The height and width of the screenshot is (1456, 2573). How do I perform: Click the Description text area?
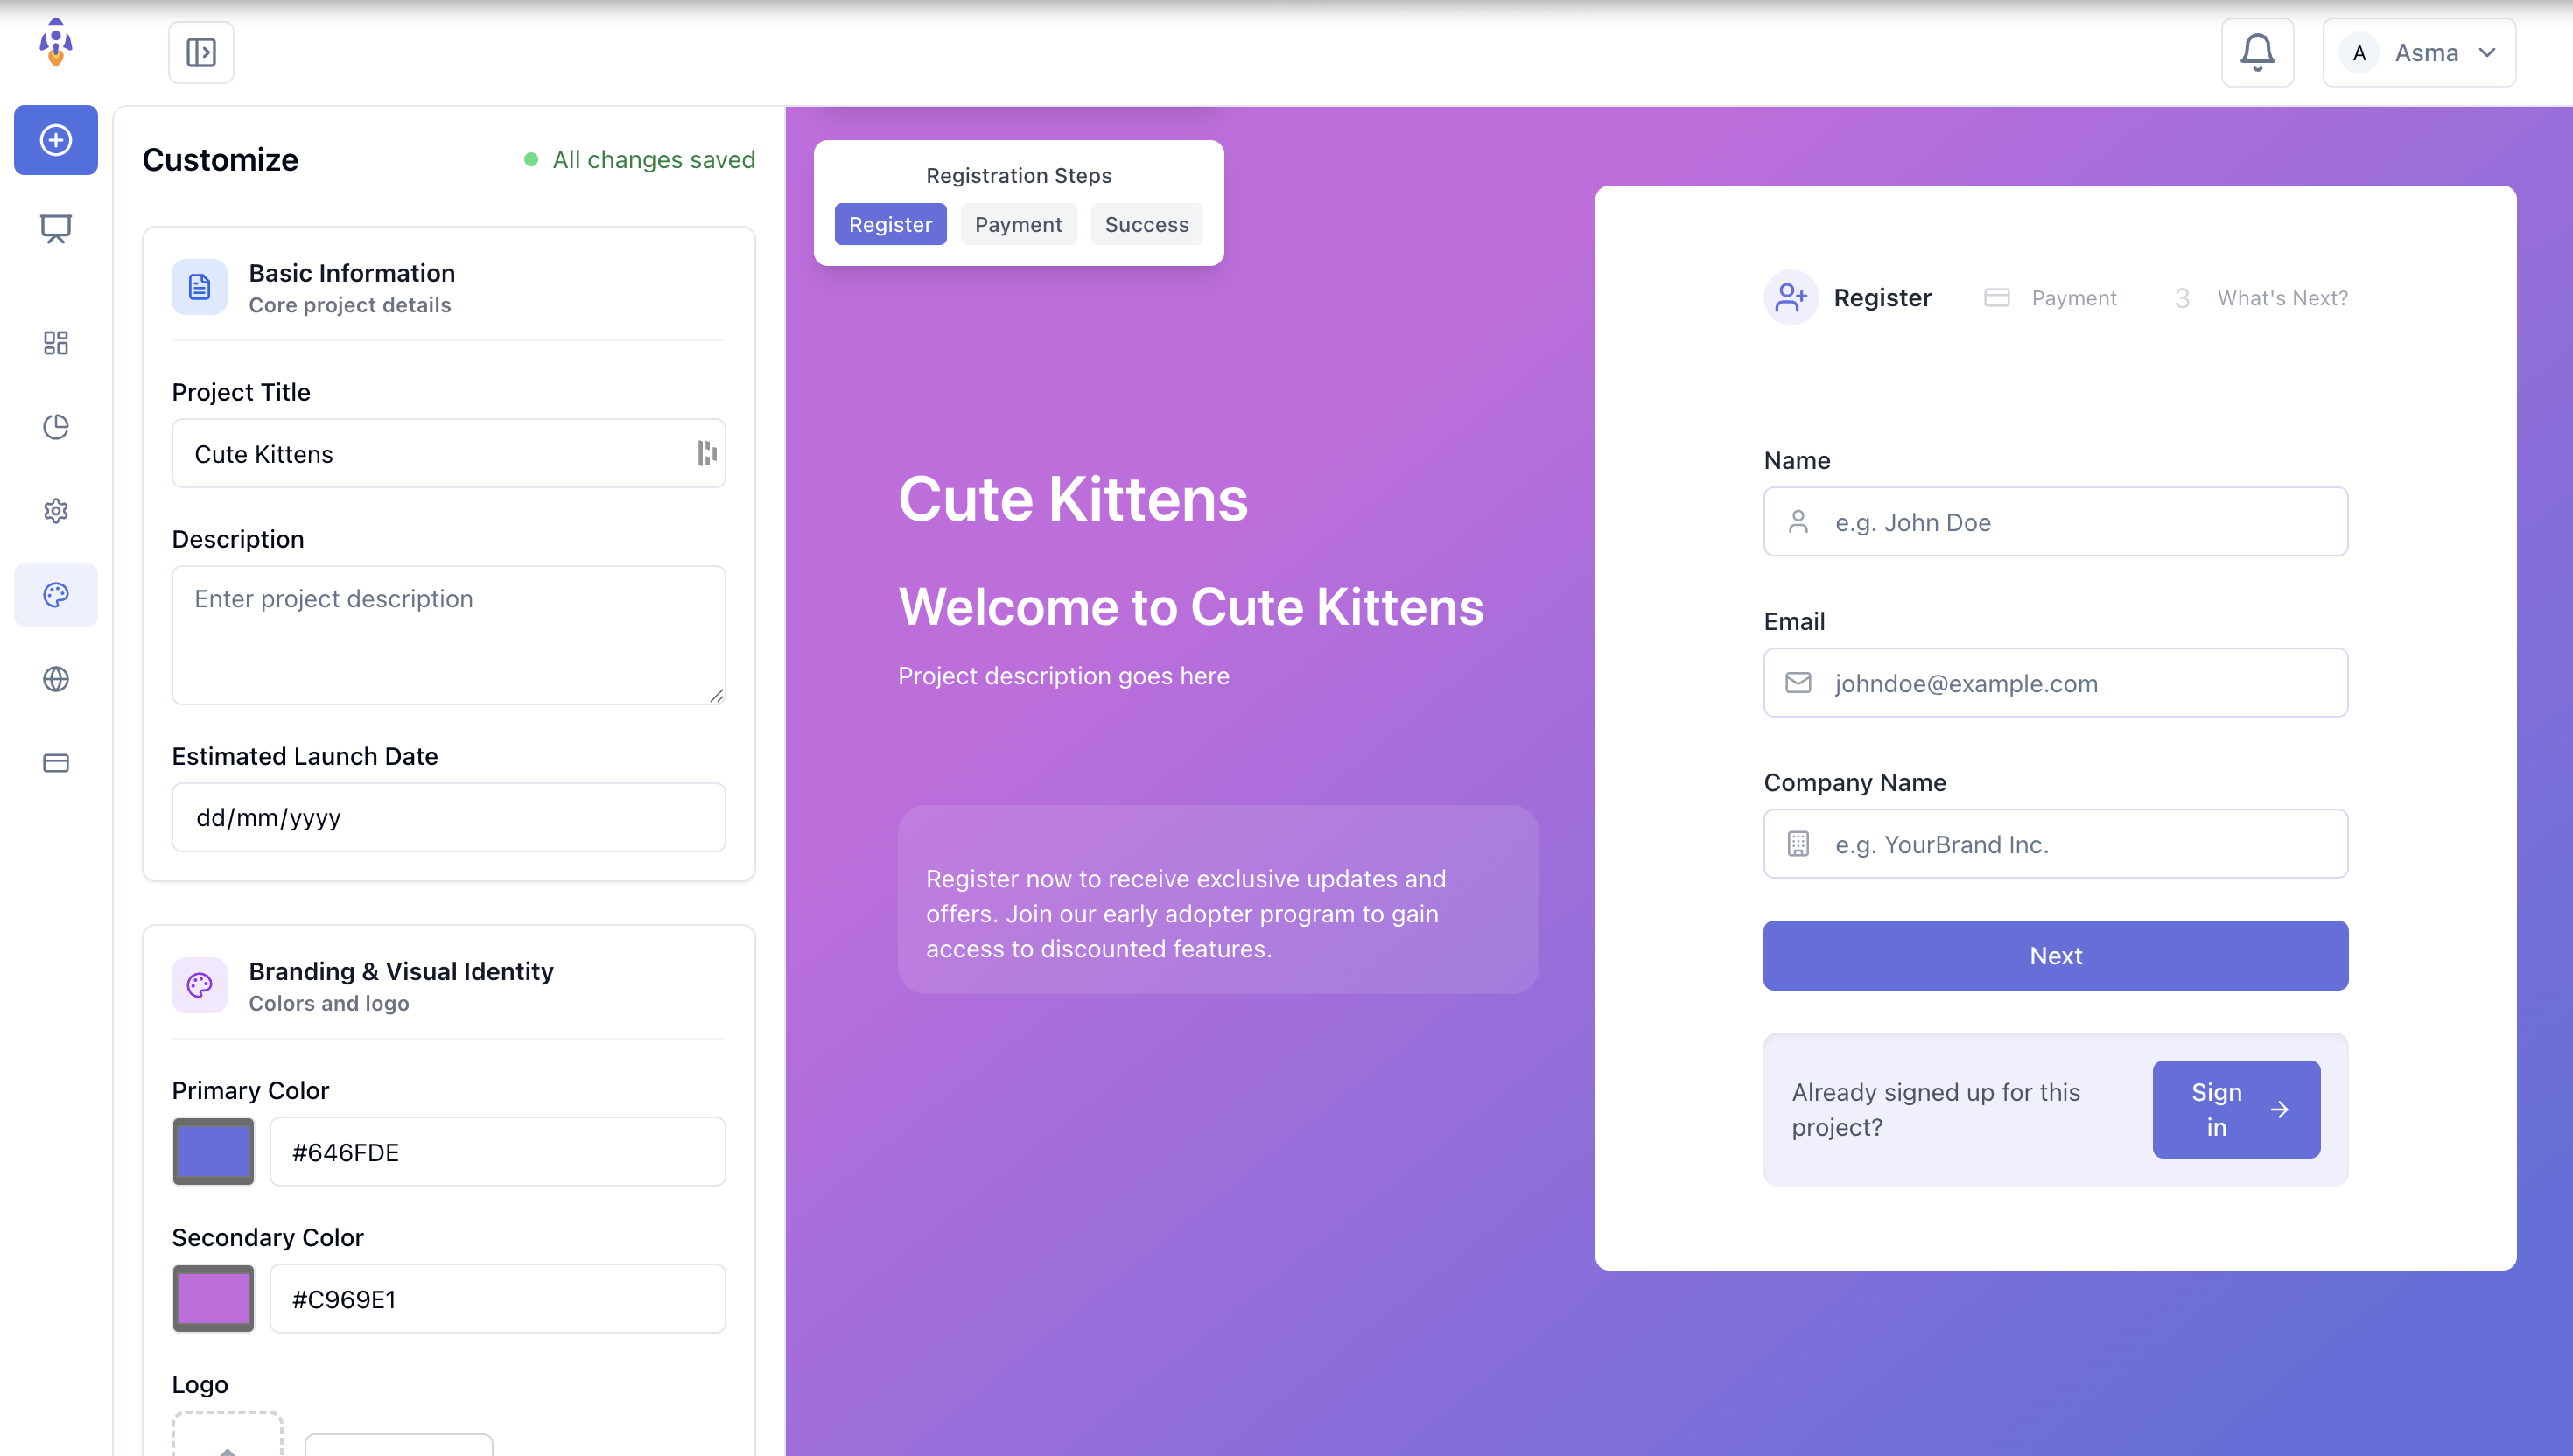(448, 635)
